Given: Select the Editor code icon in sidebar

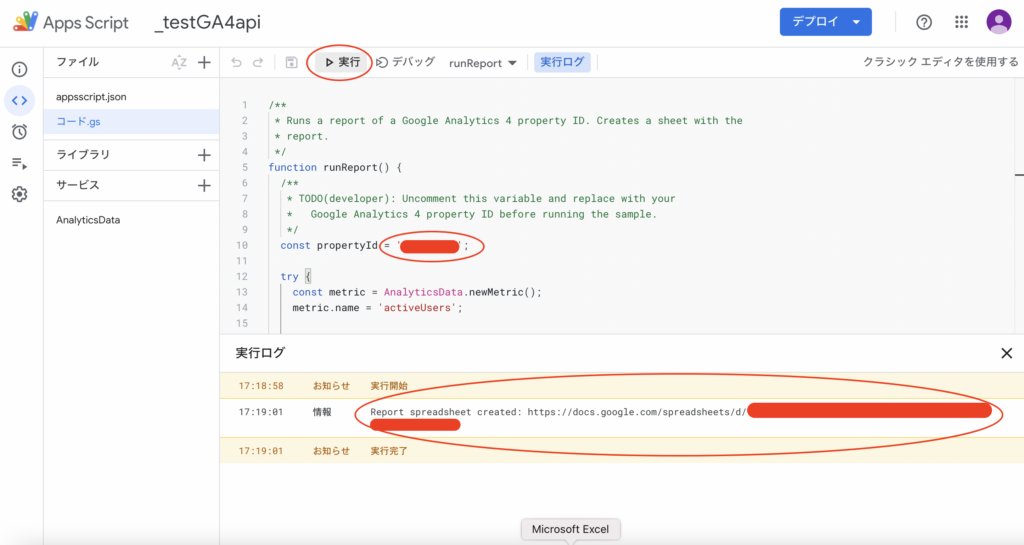Looking at the screenshot, I should tap(19, 100).
